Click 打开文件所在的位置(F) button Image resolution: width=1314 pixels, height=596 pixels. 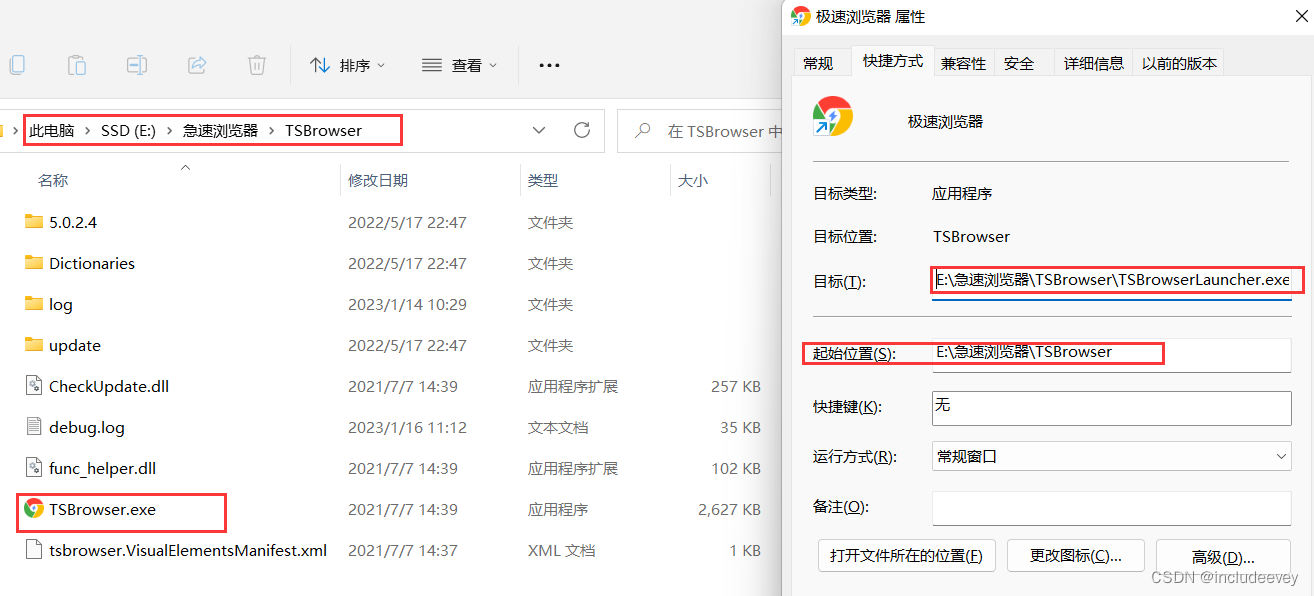(907, 556)
